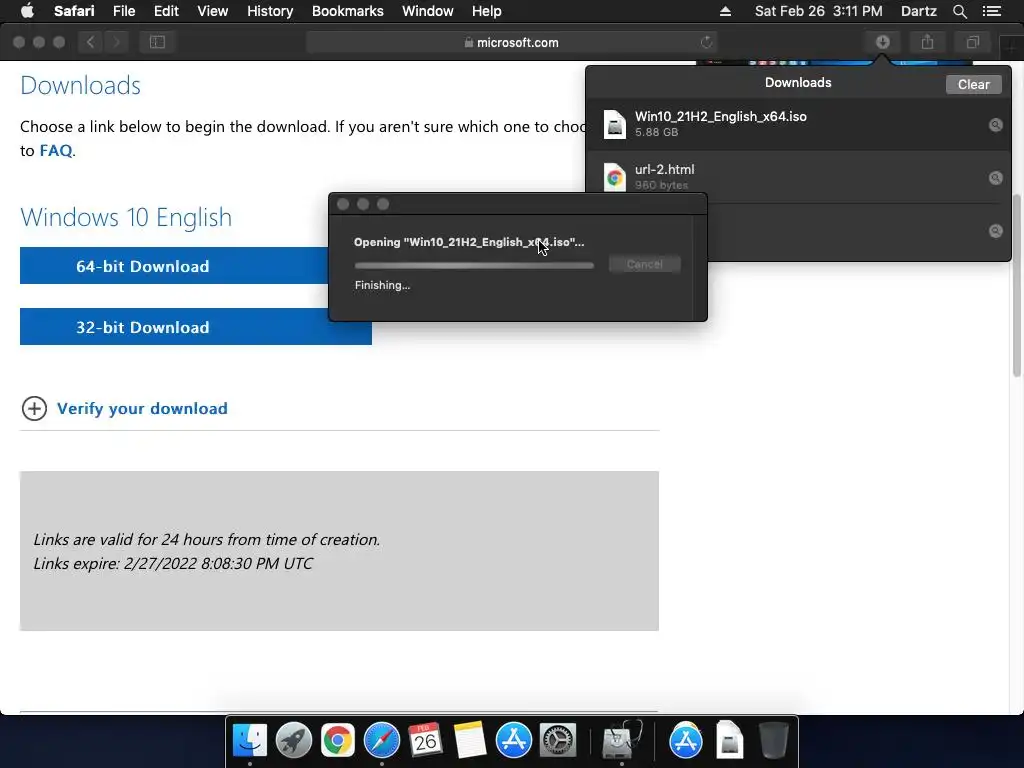
Task: Show url-2.html in Finder magnifier icon
Action: click(995, 178)
